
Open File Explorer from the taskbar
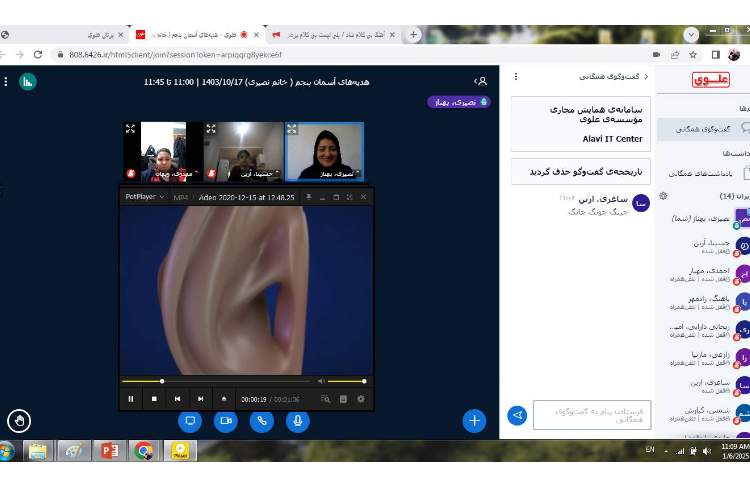click(37, 451)
